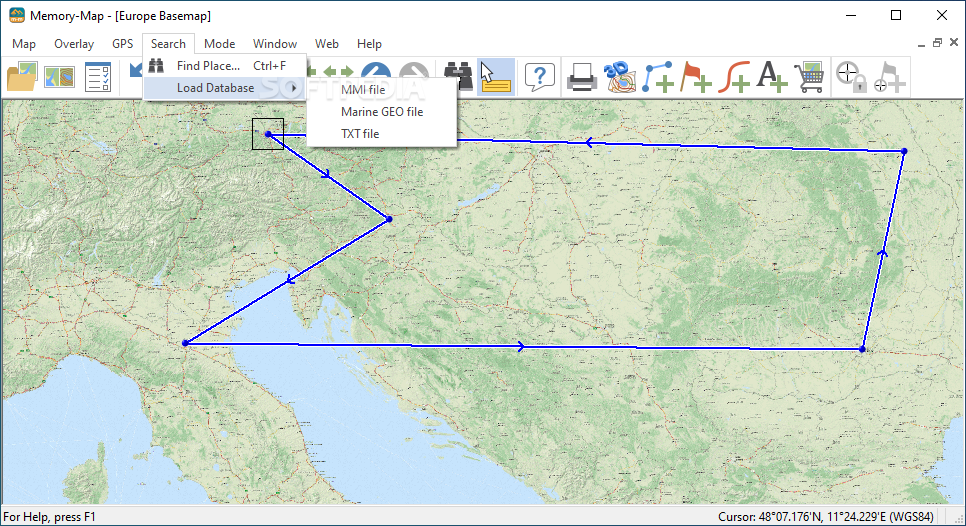Choose MMI file from submenu
Image resolution: width=966 pixels, height=526 pixels.
point(382,89)
